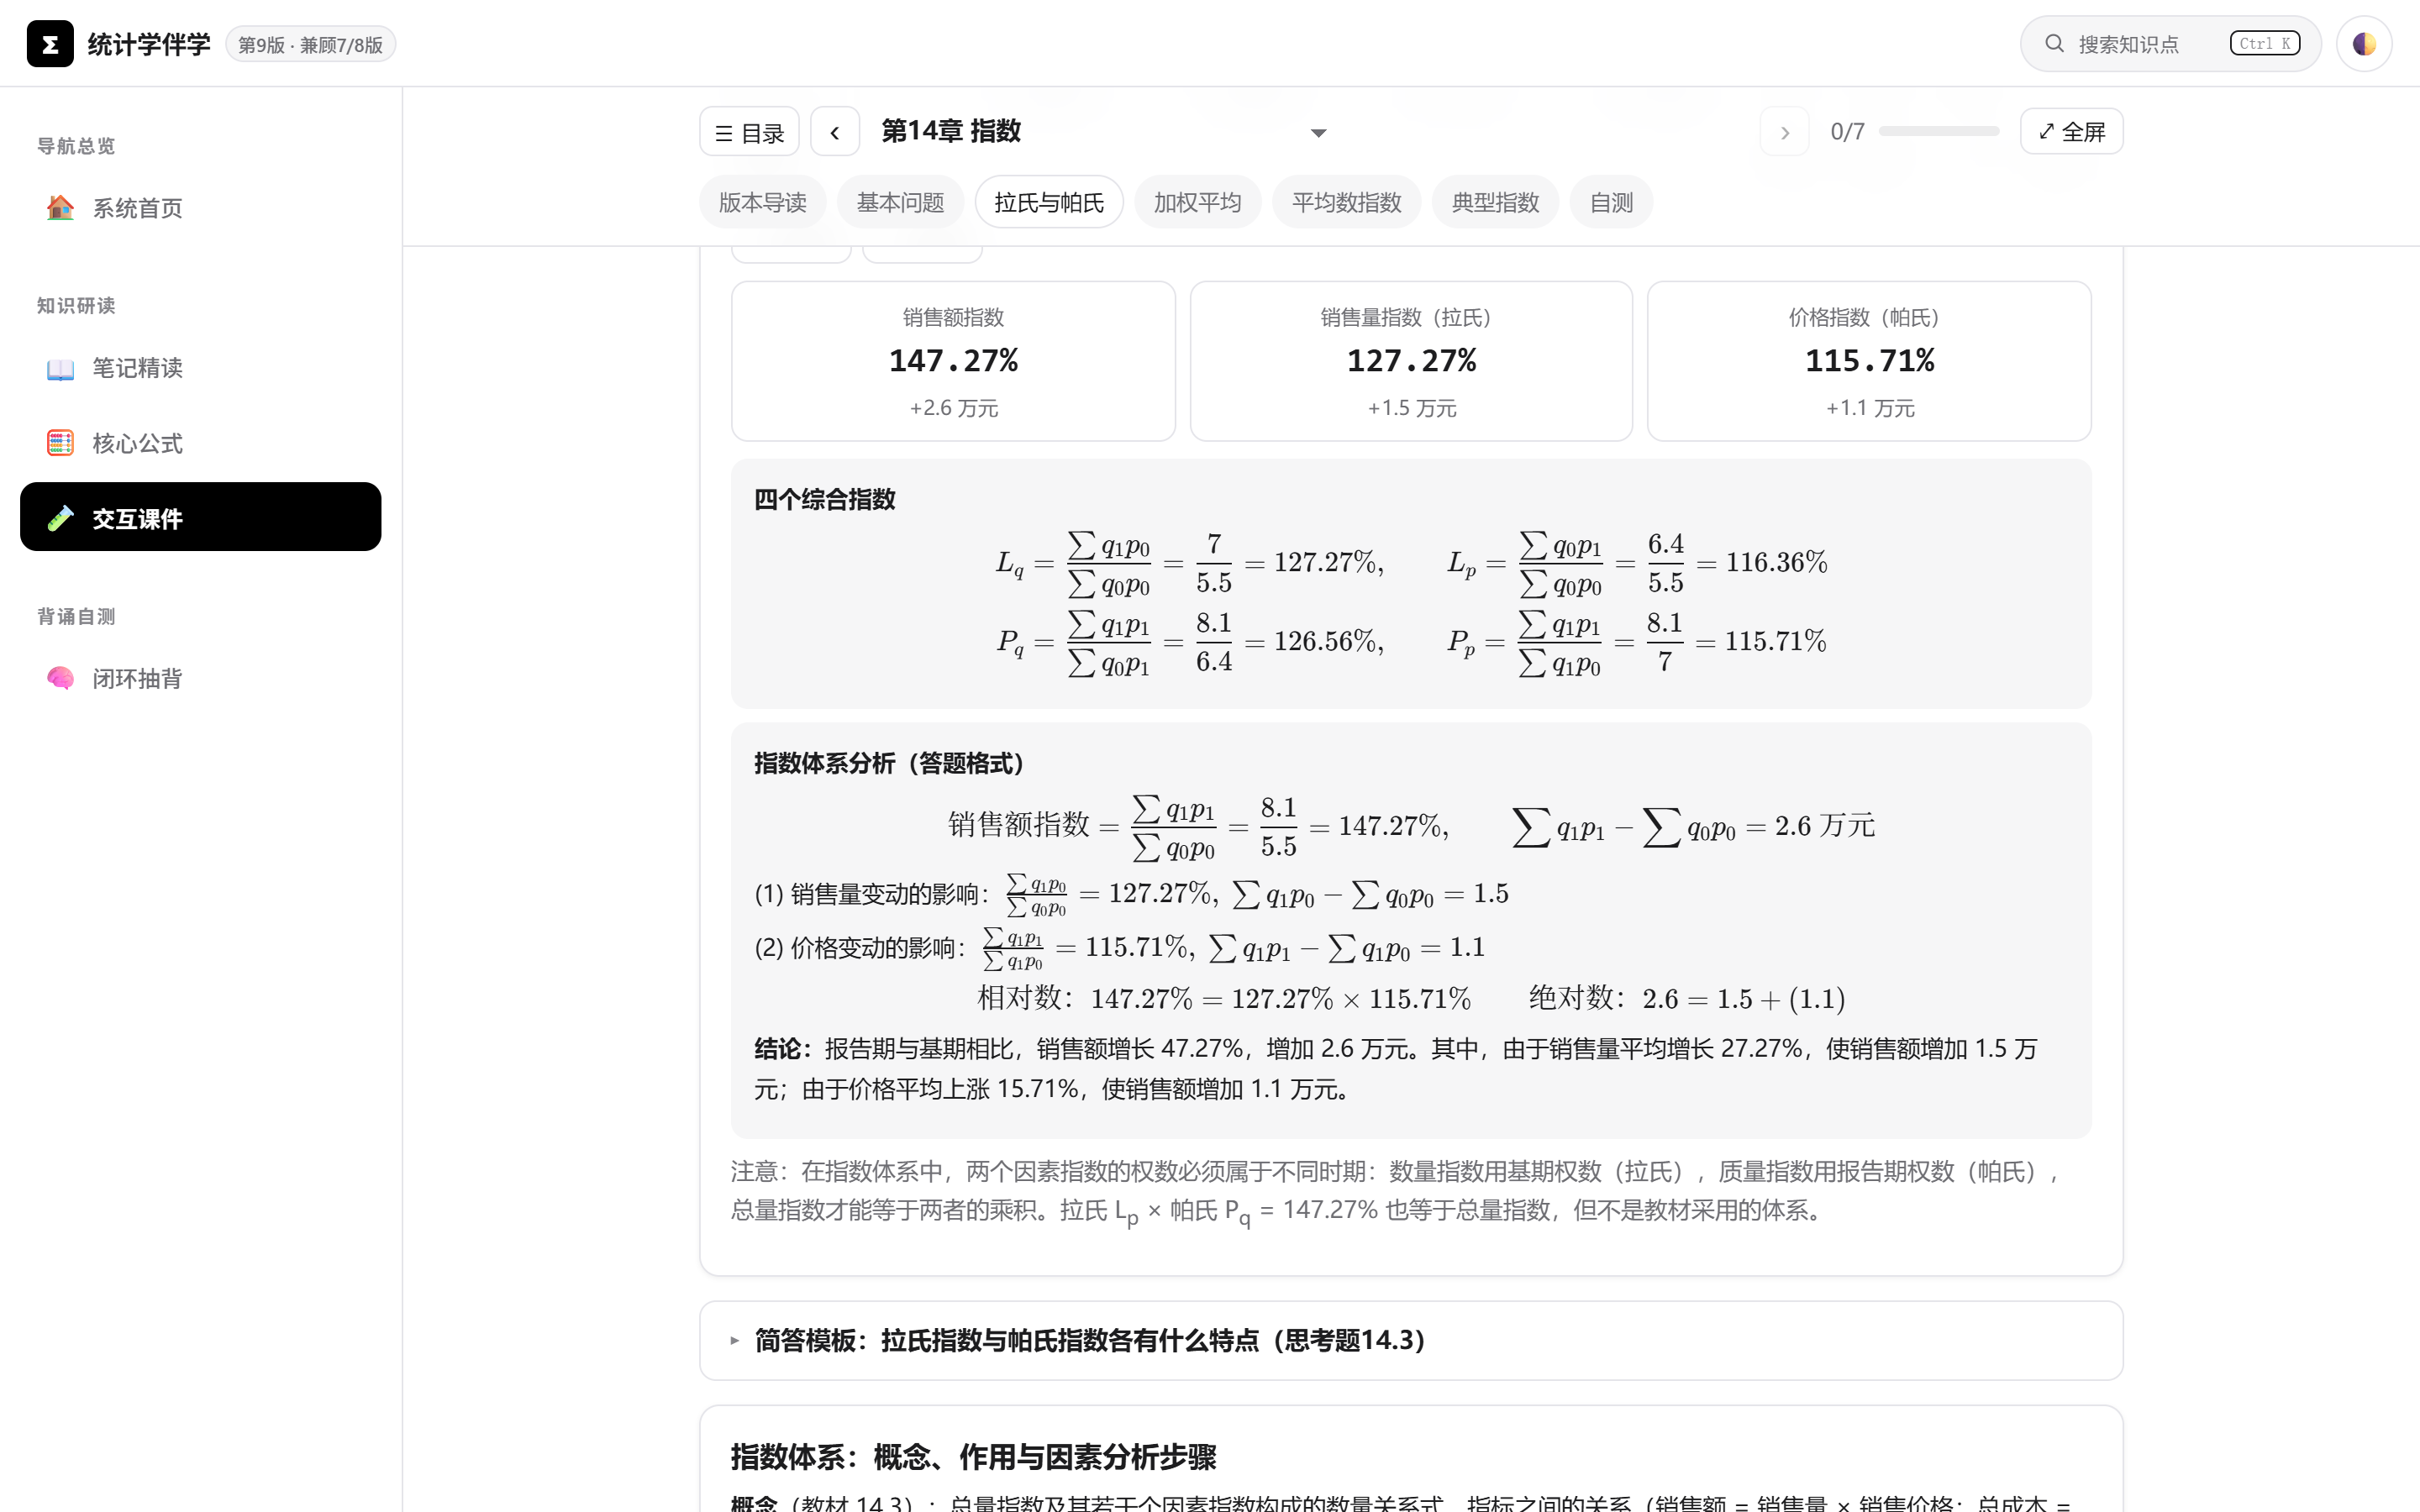Toggle the dark mode theme button

2364,43
